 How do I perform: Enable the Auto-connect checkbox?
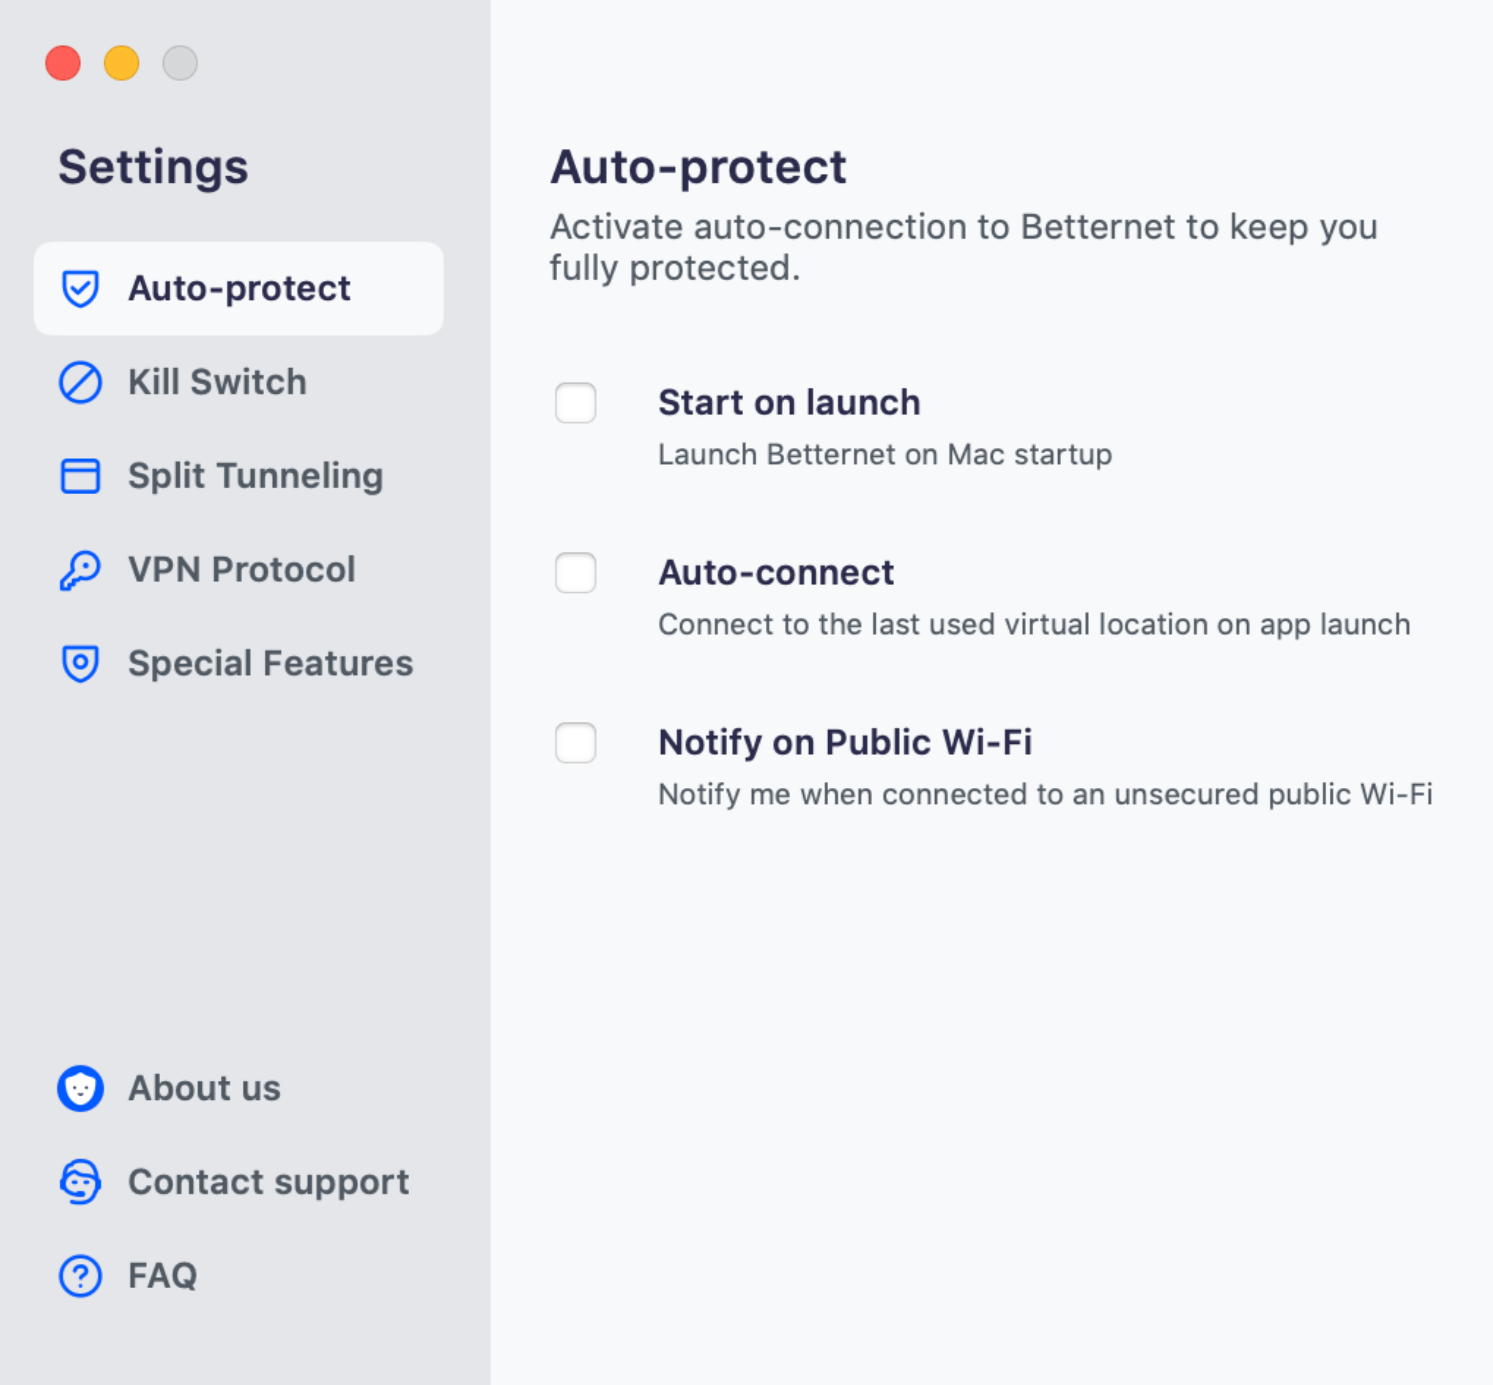(576, 573)
